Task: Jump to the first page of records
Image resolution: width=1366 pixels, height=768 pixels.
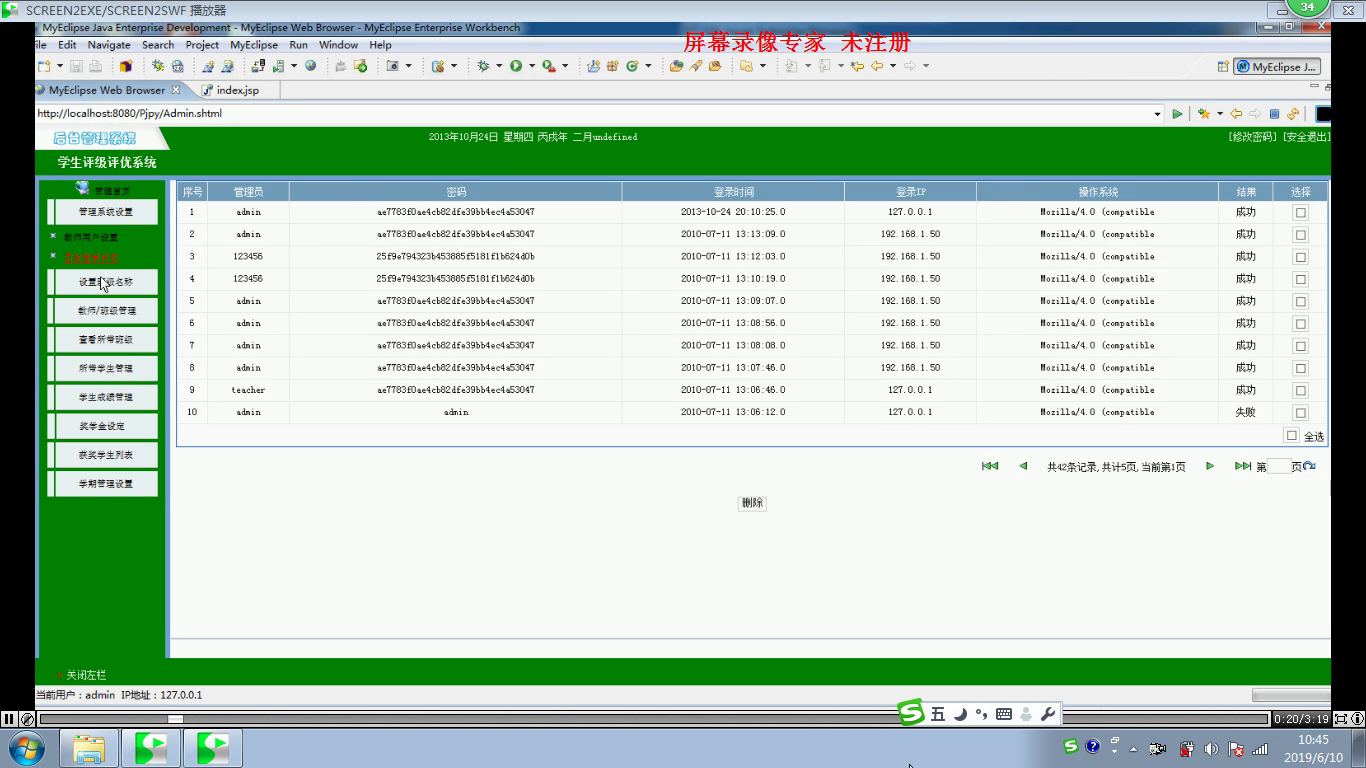Action: [x=990, y=466]
